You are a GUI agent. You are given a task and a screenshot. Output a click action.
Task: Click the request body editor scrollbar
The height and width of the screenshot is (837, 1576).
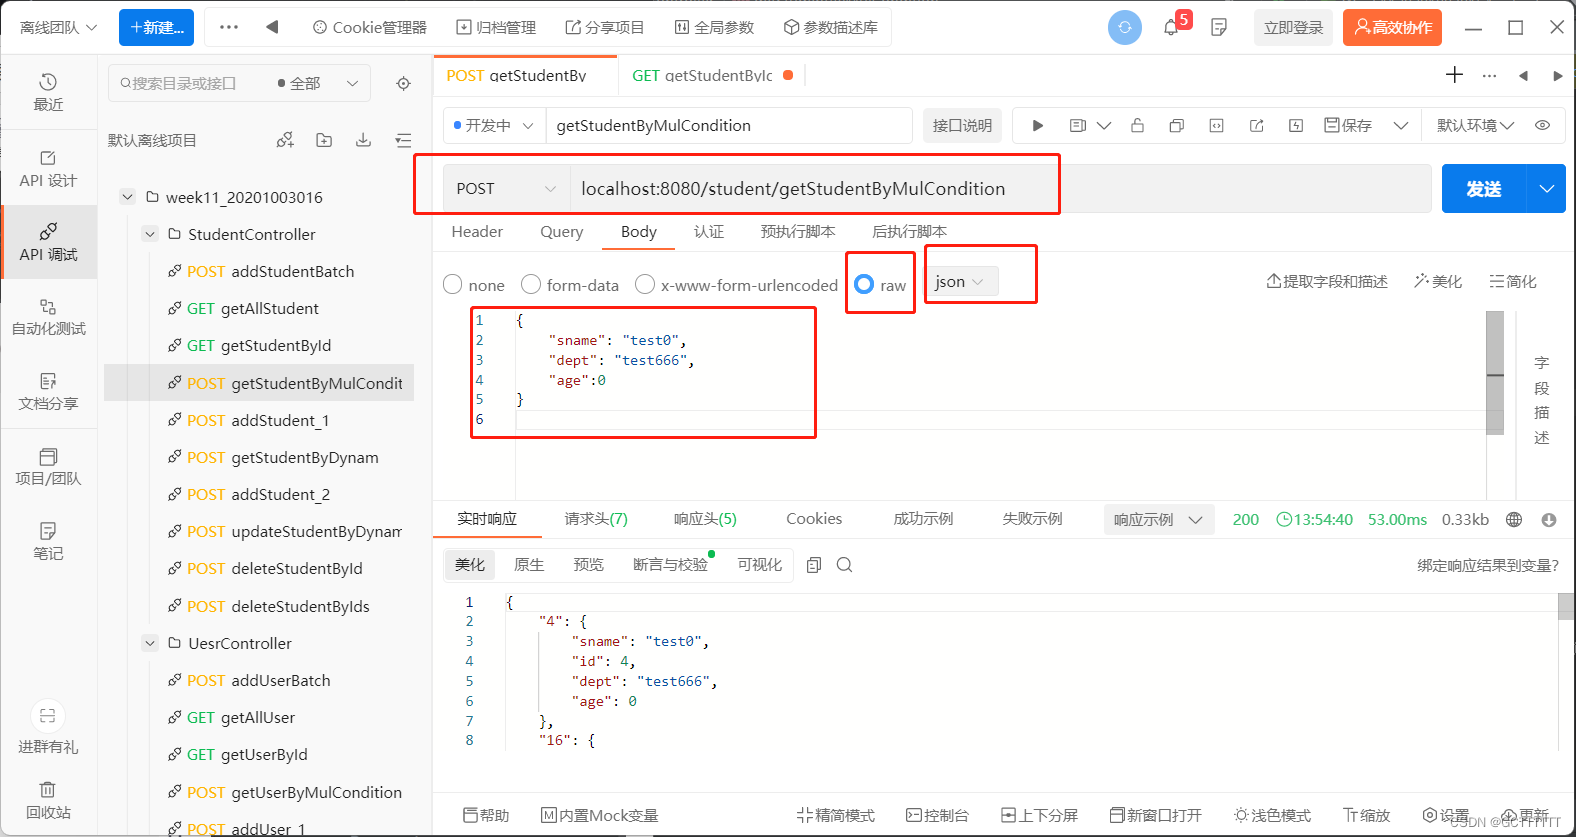coord(1495,372)
